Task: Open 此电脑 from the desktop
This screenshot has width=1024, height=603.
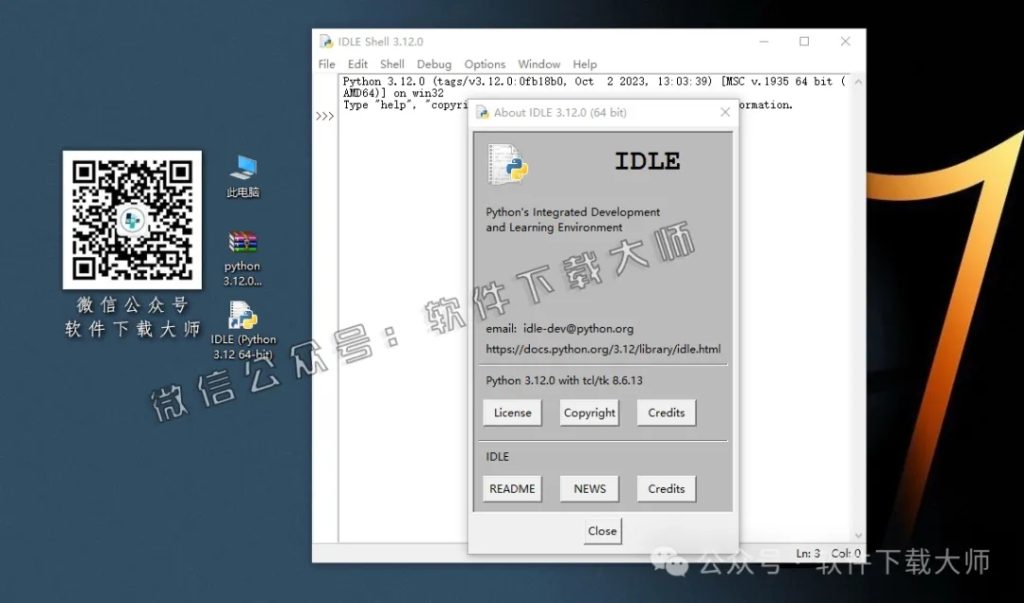Action: (241, 168)
